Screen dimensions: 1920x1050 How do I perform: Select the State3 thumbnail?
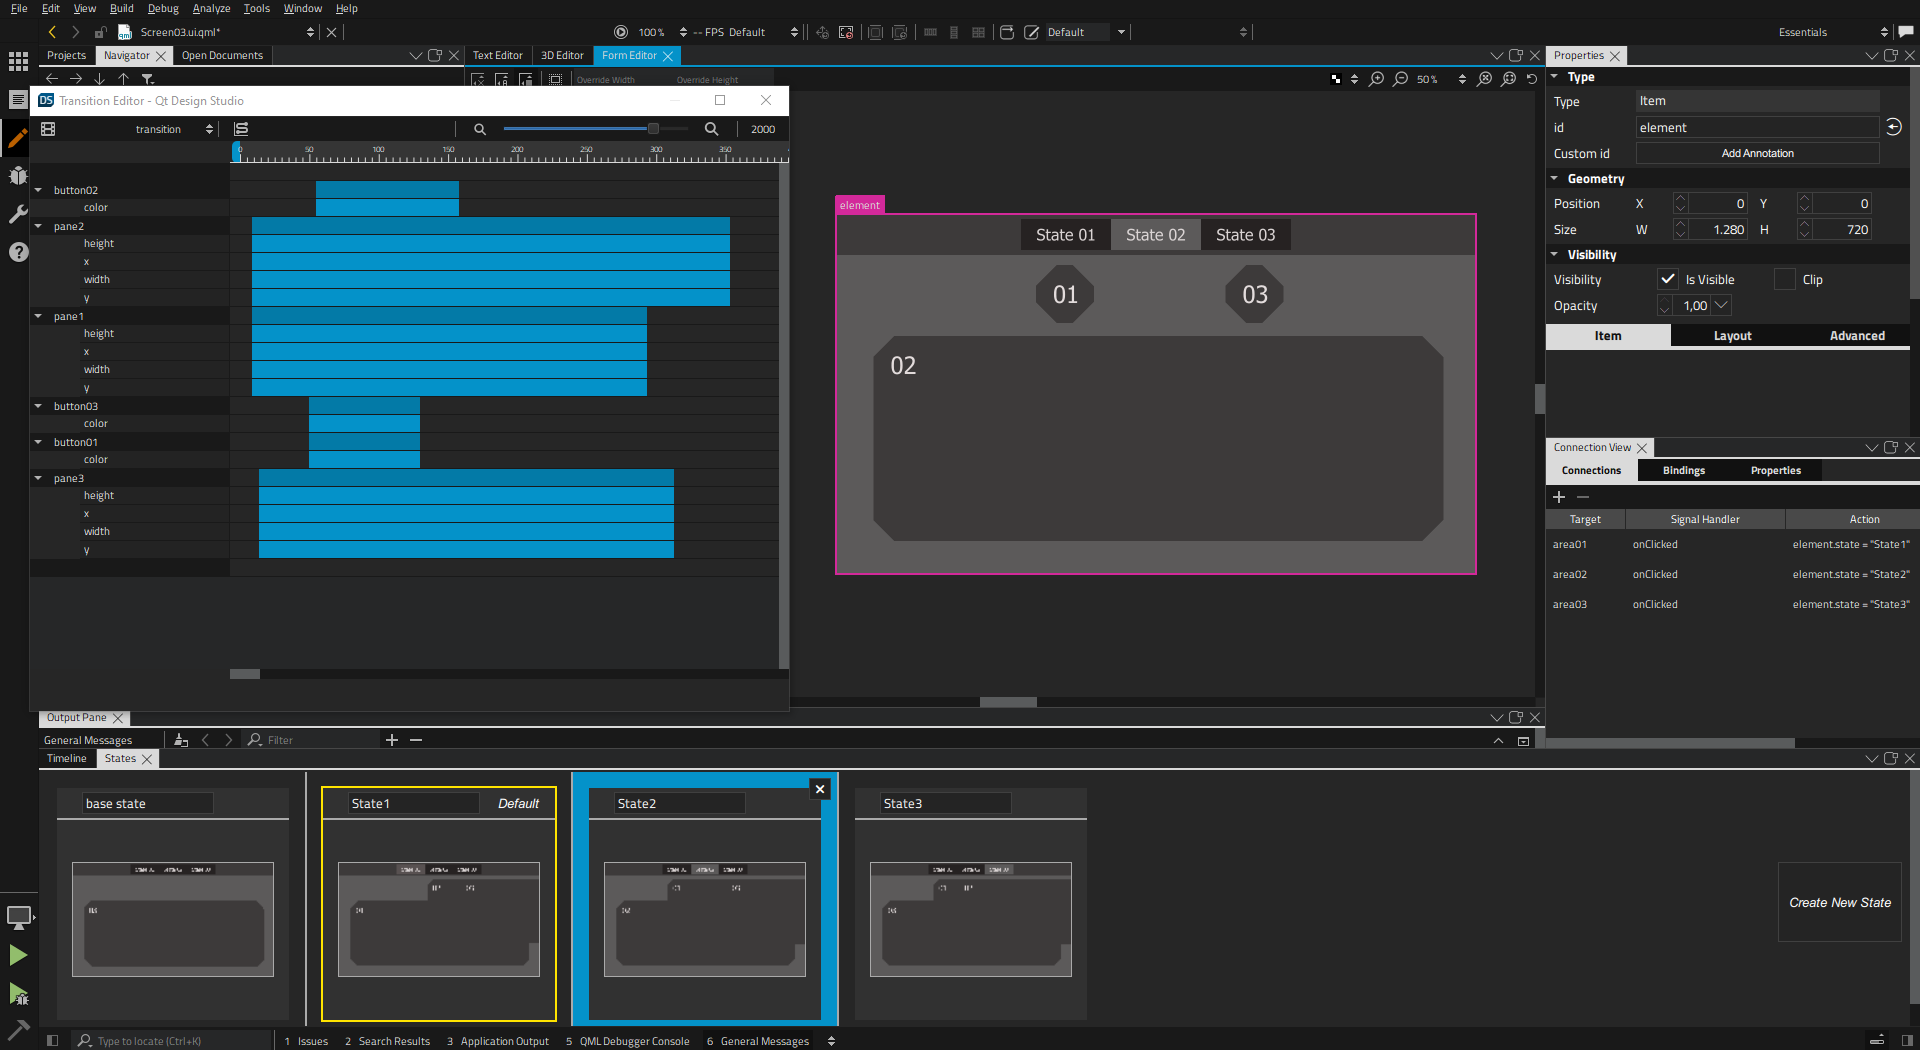[x=970, y=918]
